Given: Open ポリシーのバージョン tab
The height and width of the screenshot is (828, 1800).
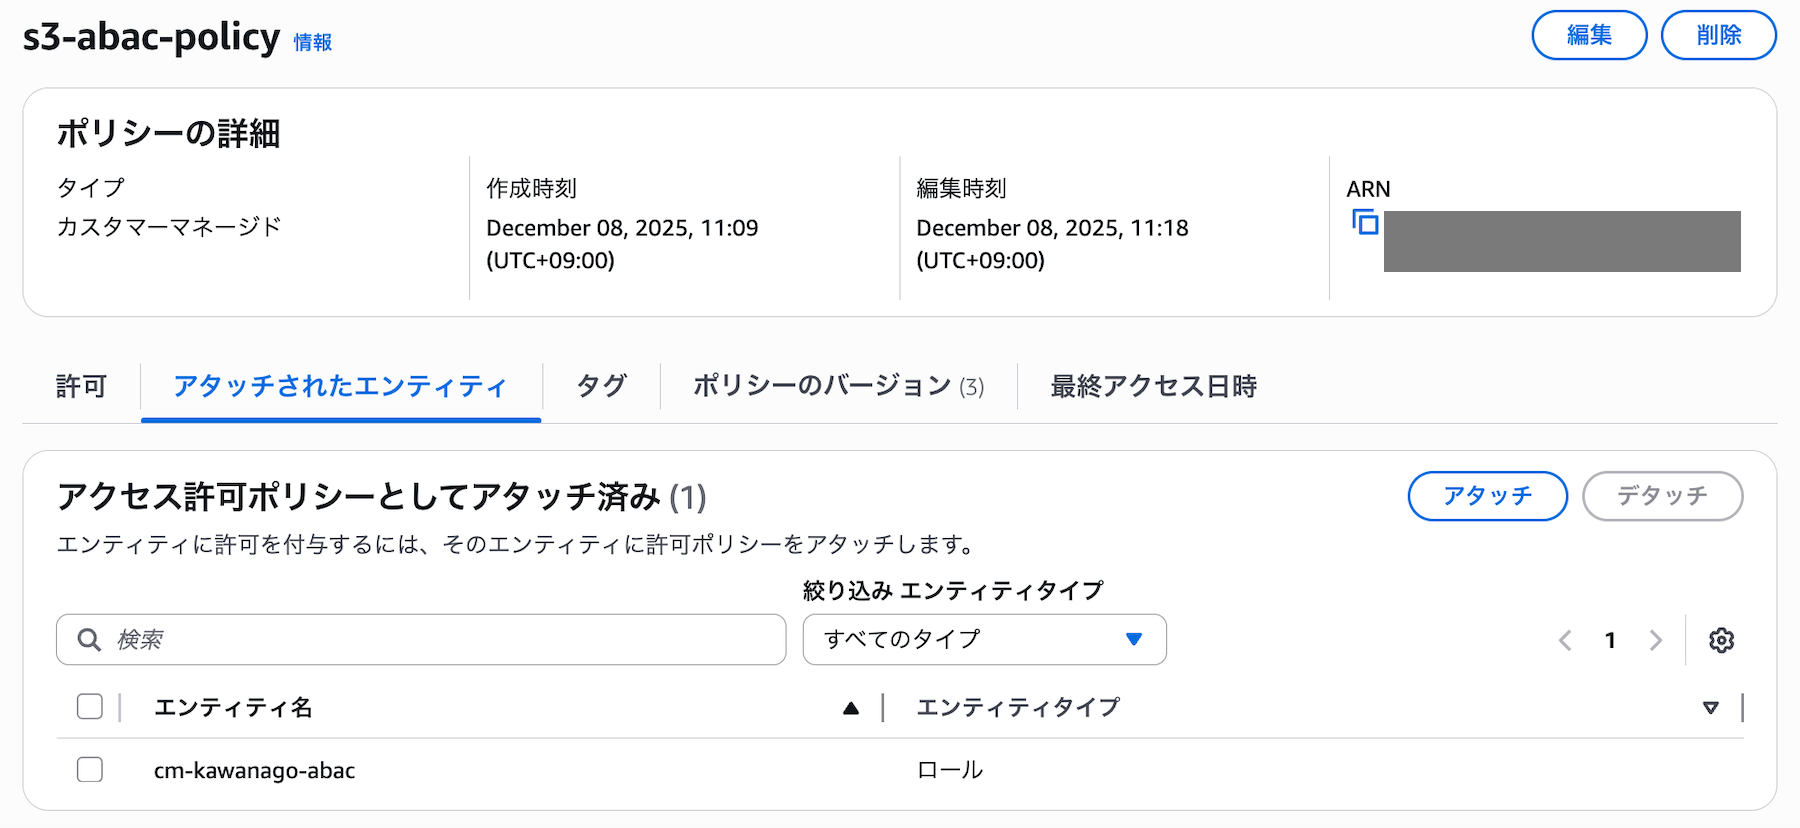Looking at the screenshot, I should [x=838, y=387].
